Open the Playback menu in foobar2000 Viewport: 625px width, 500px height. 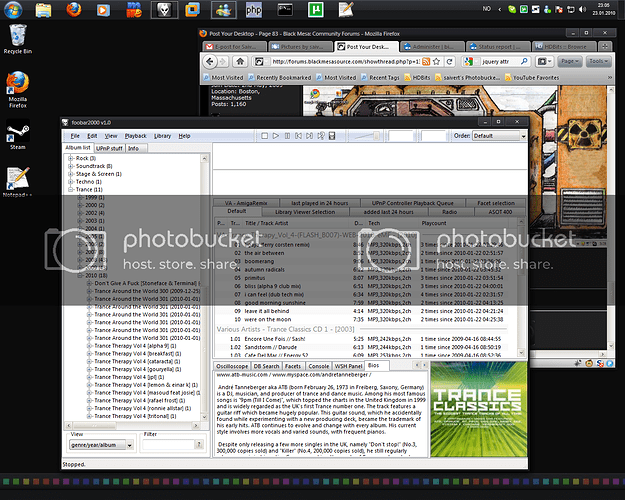(135, 135)
